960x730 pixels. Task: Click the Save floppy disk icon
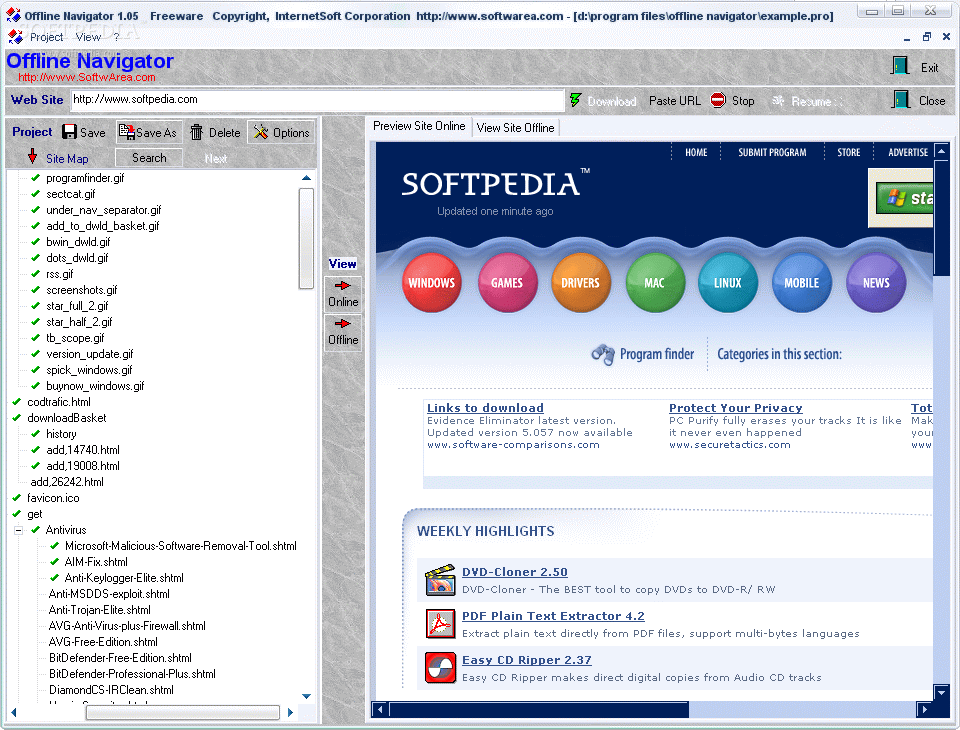tap(69, 132)
